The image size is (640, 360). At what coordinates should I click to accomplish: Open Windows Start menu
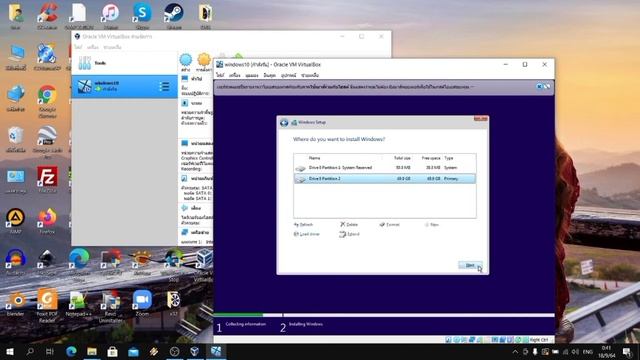(x=10, y=351)
